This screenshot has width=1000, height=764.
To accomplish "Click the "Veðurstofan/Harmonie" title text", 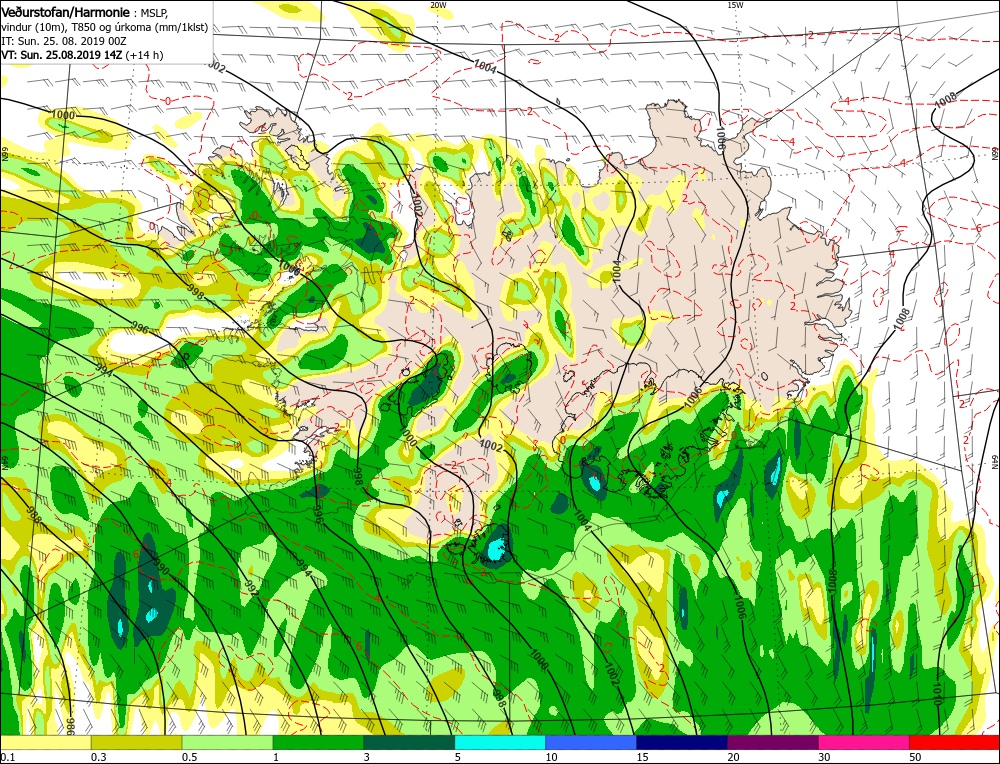I will [66, 13].
